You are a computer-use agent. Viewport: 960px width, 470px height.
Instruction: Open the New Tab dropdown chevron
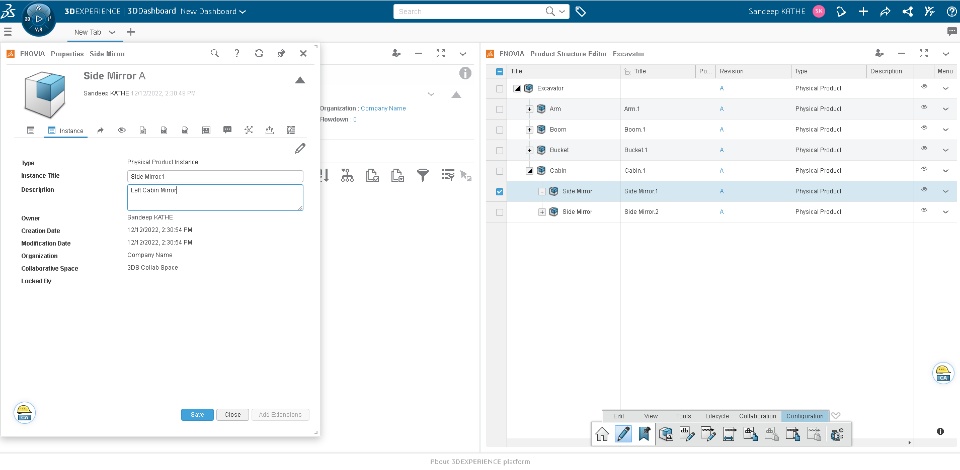pyautogui.click(x=112, y=32)
